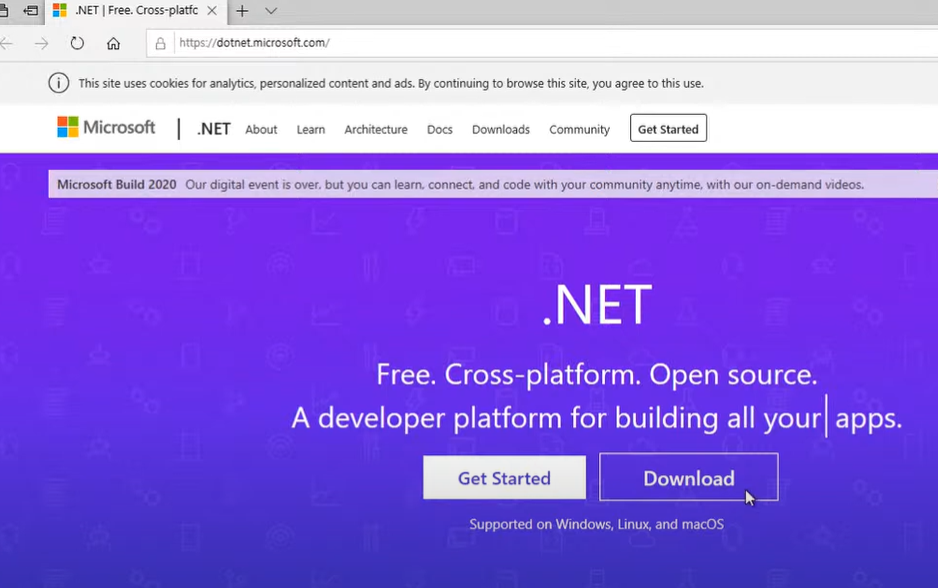Click the Download button
This screenshot has height=588, width=938.
(x=689, y=477)
